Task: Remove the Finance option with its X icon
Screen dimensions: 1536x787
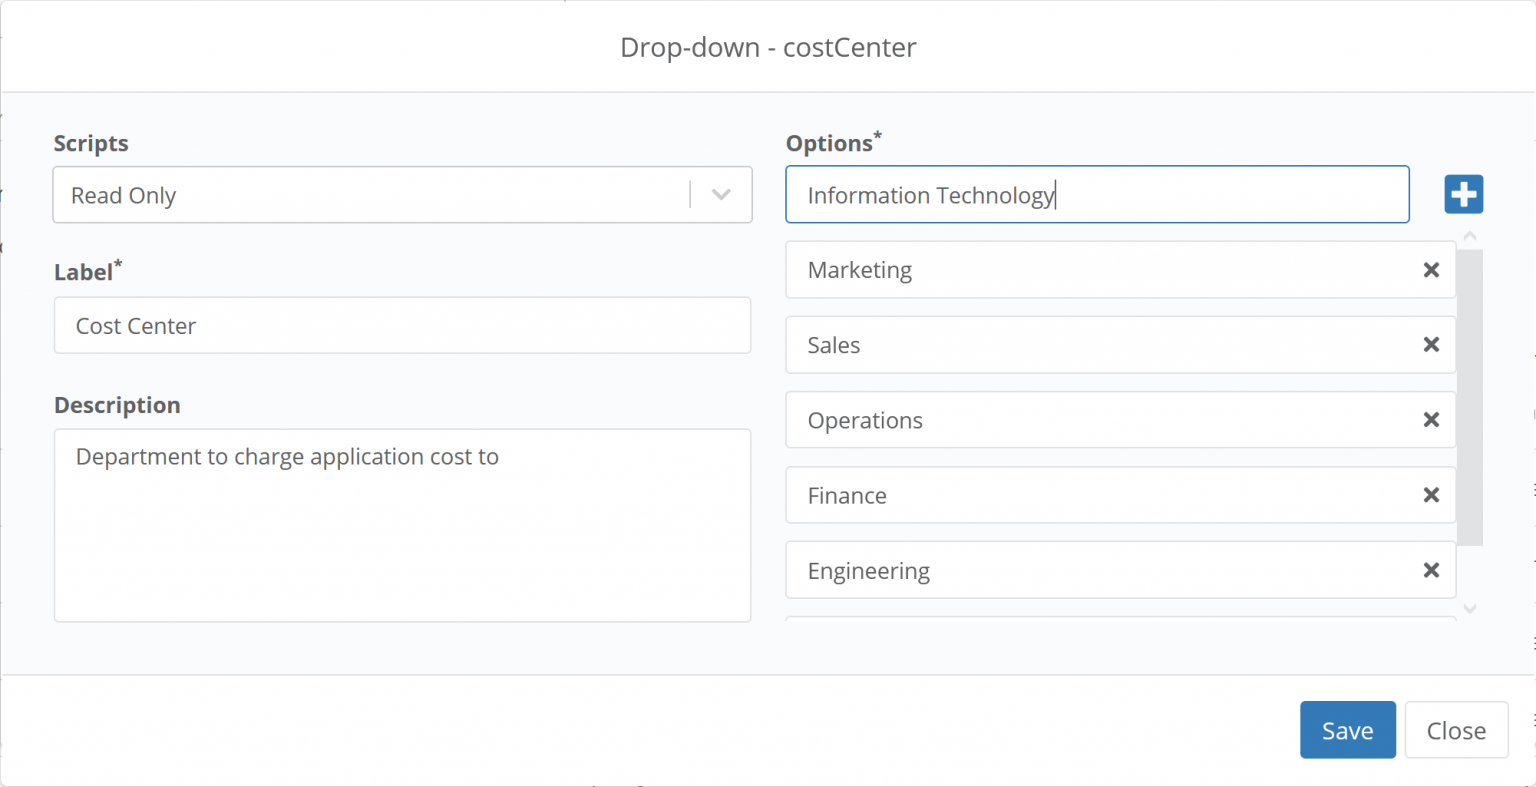Action: tap(1431, 494)
